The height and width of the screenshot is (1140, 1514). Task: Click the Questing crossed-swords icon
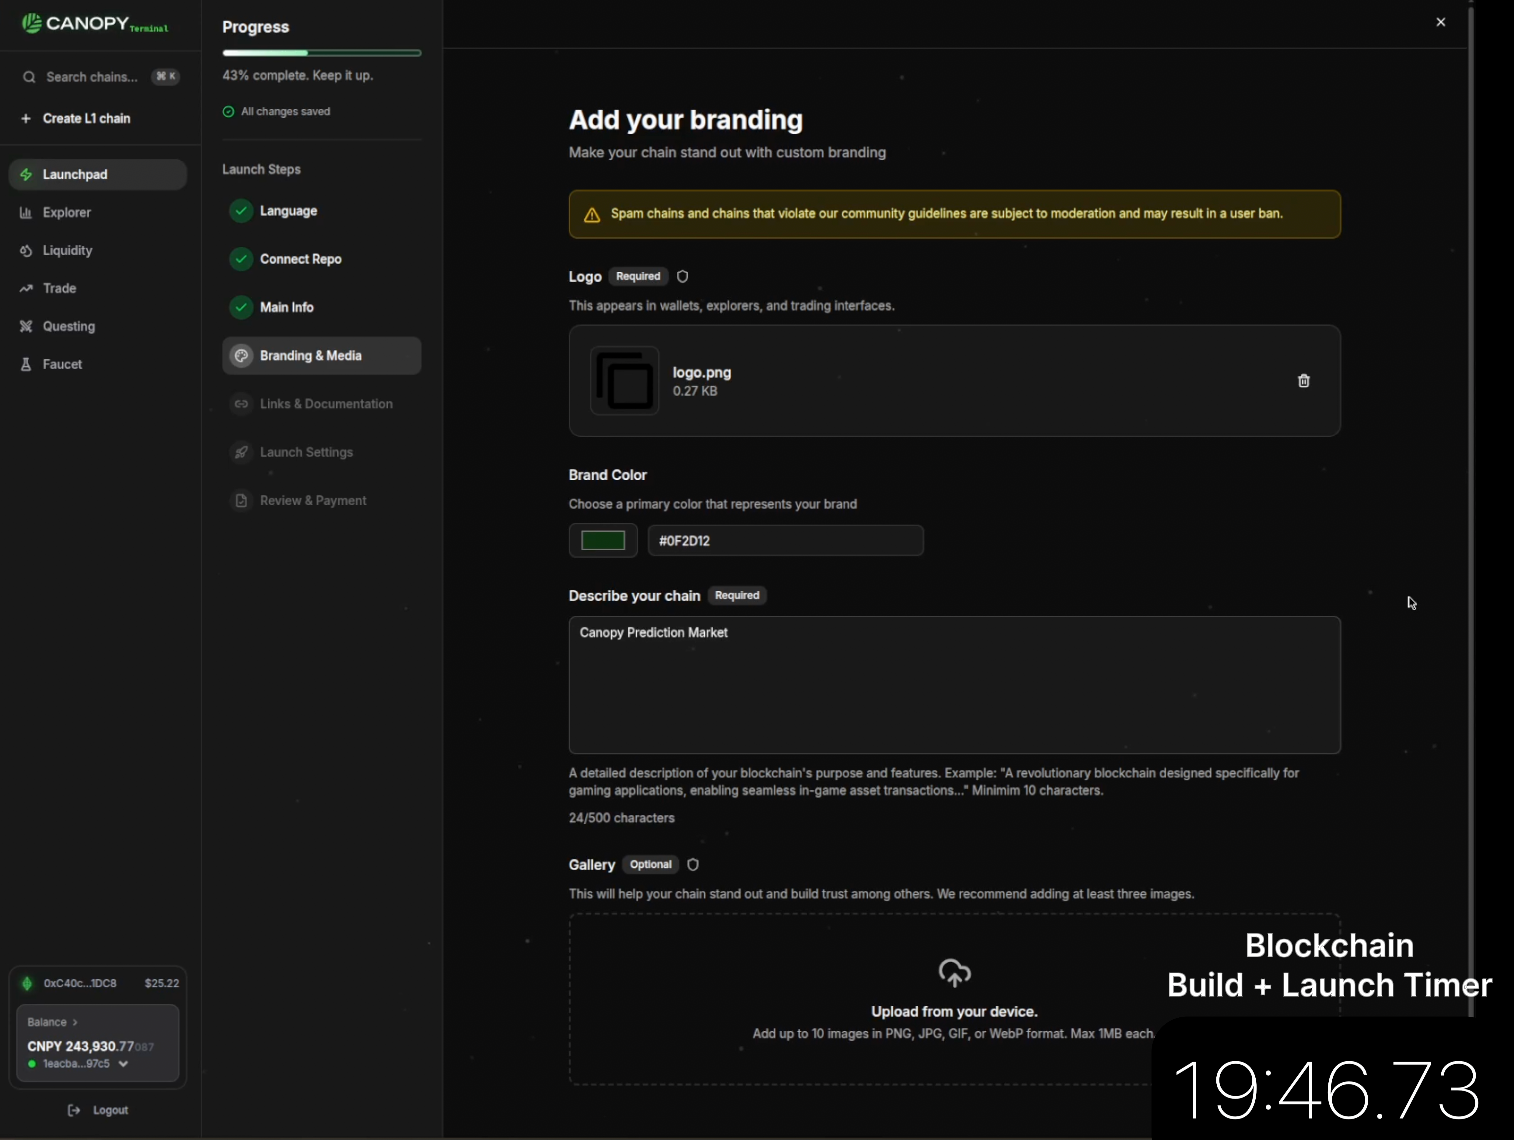(26, 326)
